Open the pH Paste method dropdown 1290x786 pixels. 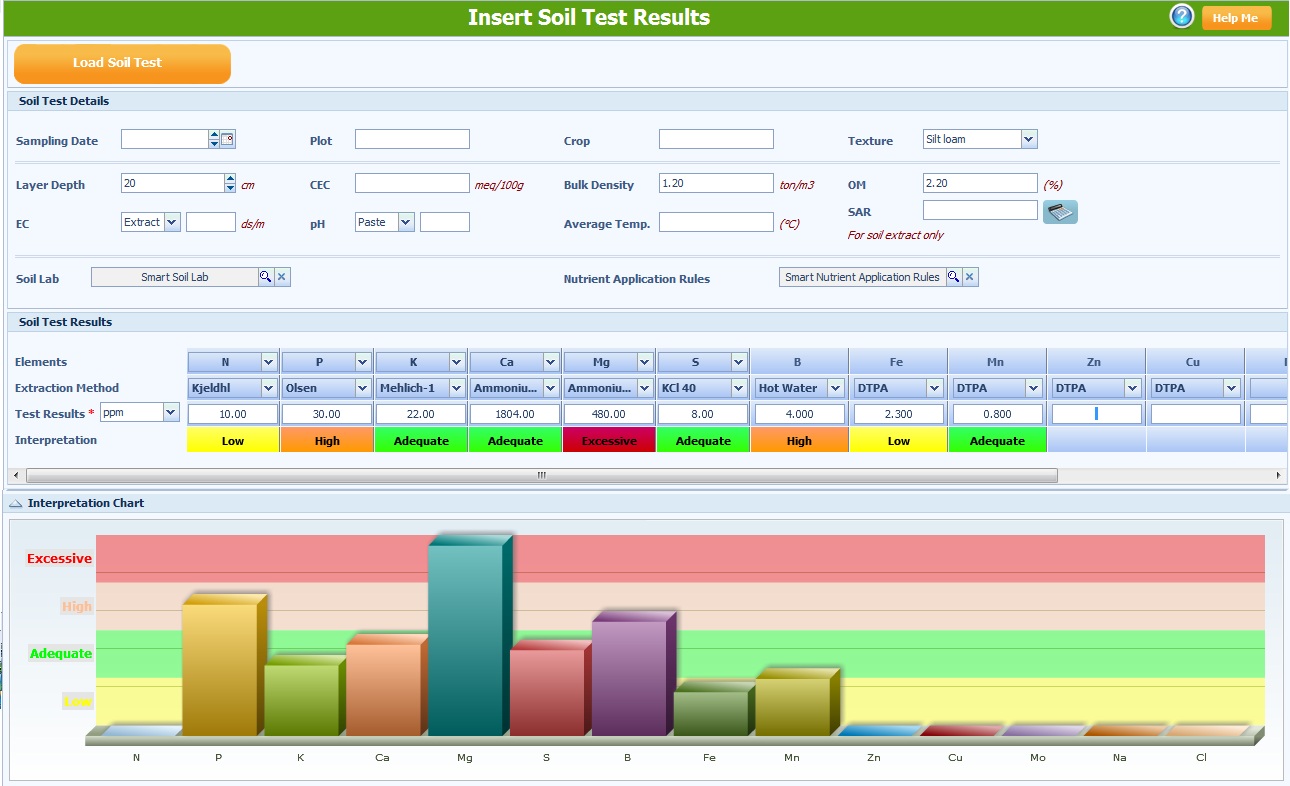406,222
